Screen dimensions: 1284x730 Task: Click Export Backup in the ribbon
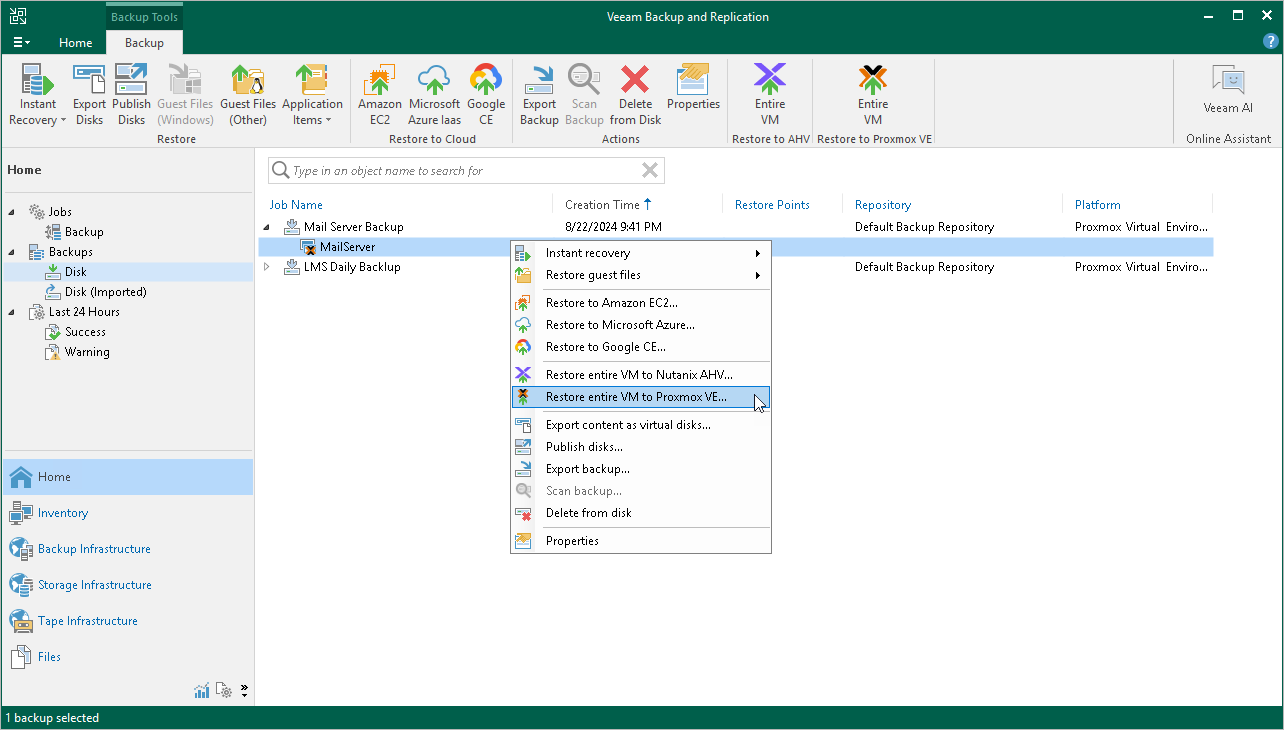539,95
